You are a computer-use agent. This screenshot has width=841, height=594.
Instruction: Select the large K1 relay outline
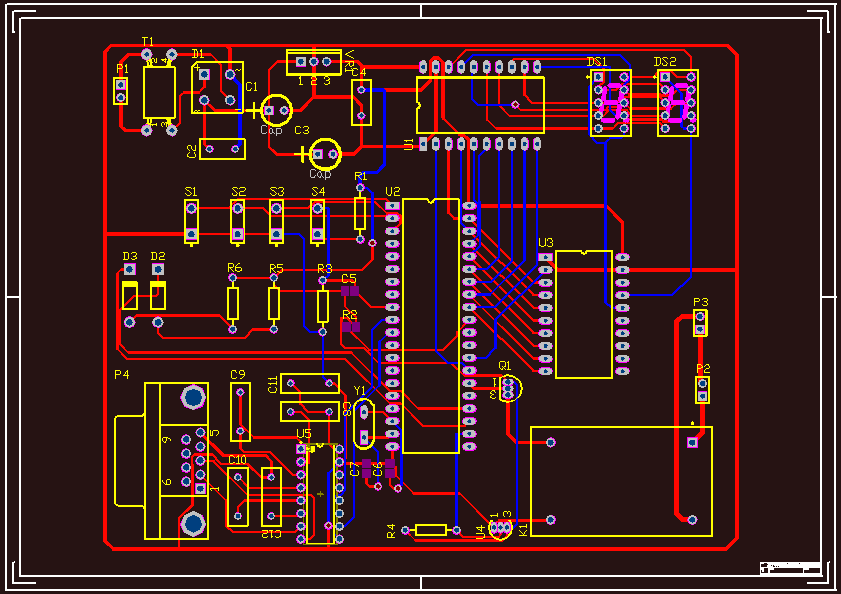click(622, 481)
